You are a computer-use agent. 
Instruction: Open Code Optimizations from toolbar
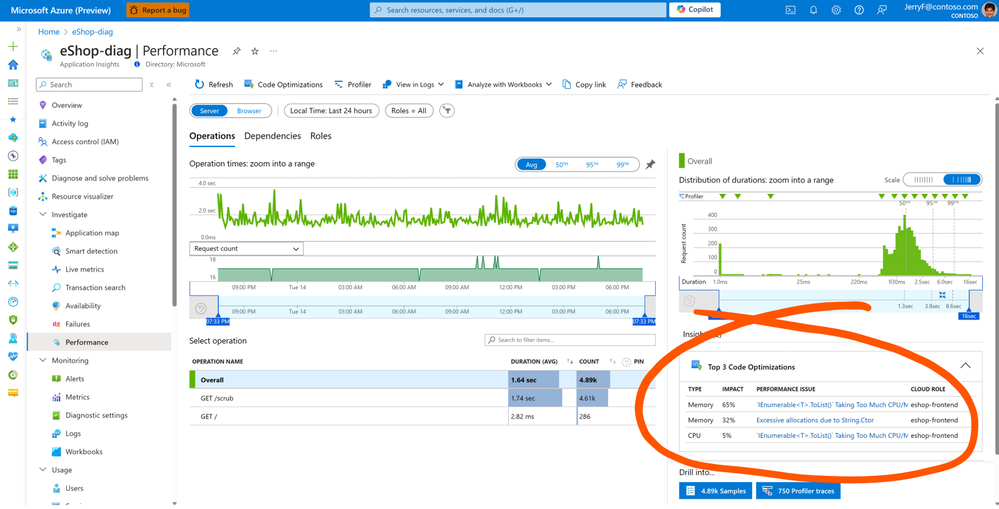(x=283, y=85)
